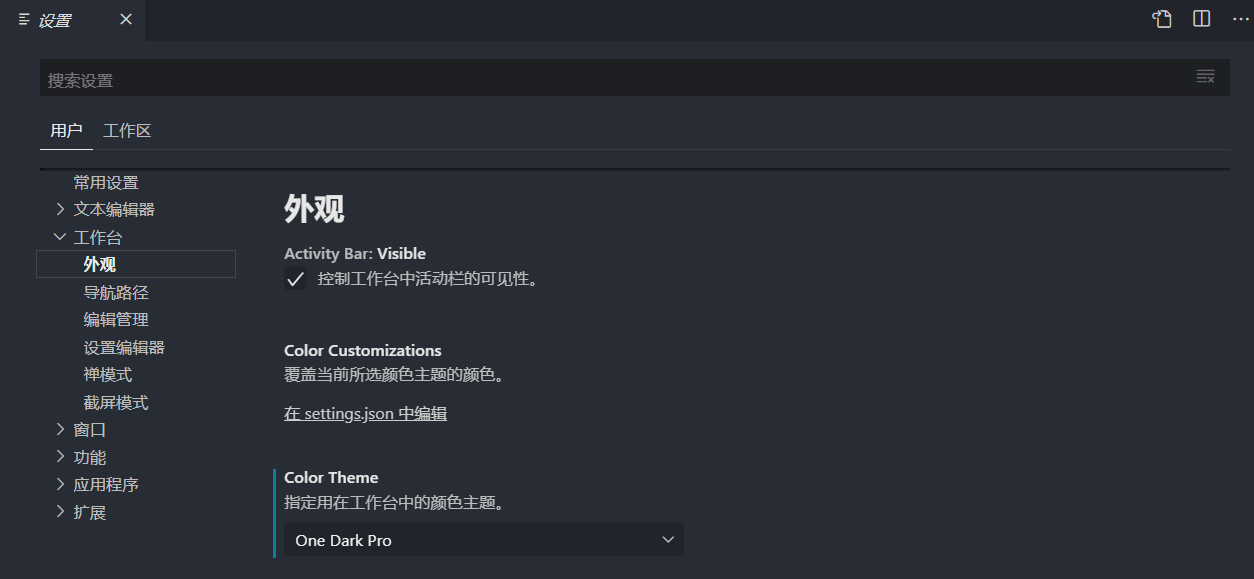Open the 设置编辑器 settings section

[122, 347]
